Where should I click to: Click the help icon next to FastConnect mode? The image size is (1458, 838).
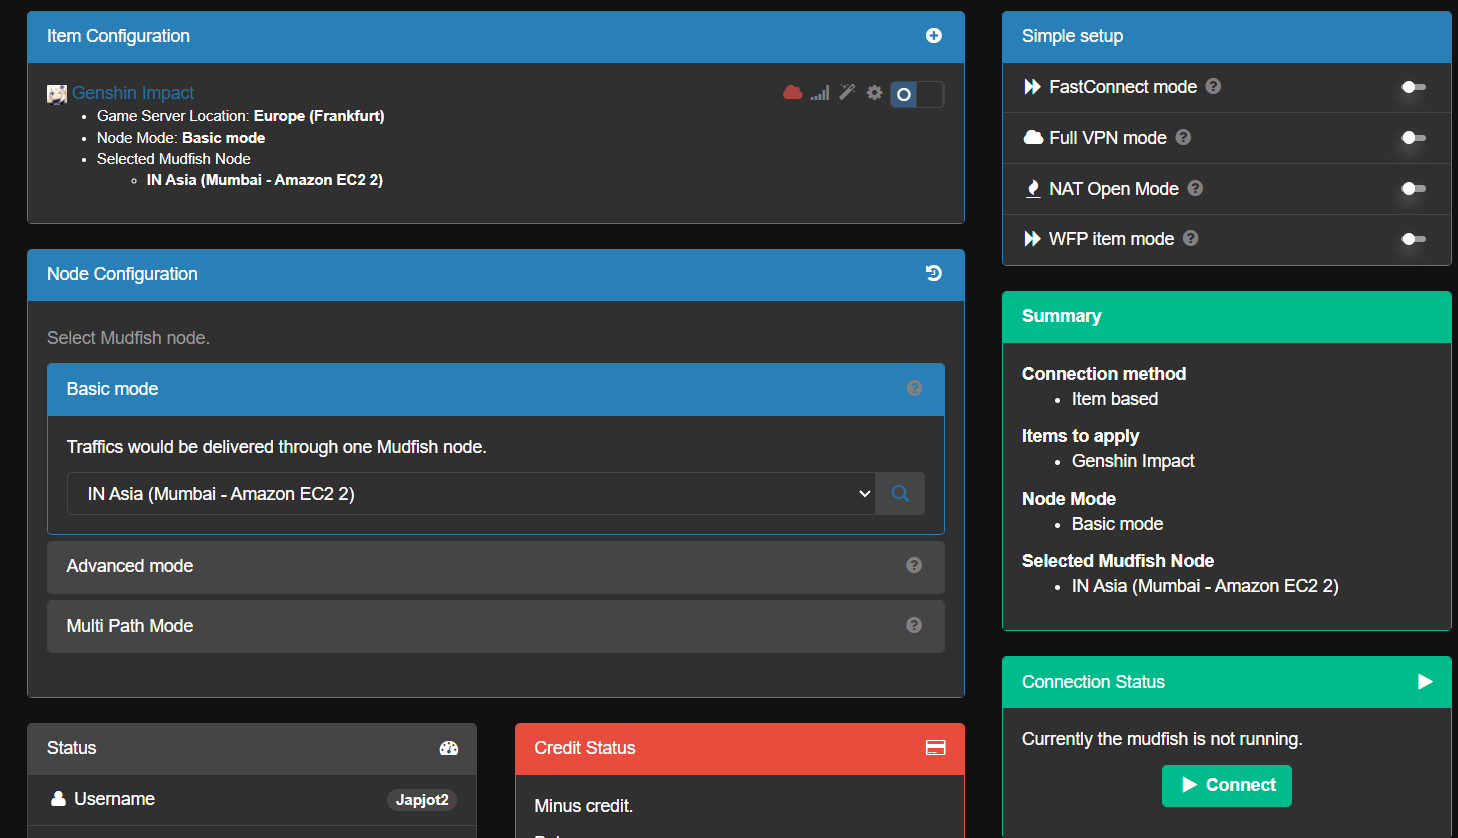click(x=1213, y=87)
